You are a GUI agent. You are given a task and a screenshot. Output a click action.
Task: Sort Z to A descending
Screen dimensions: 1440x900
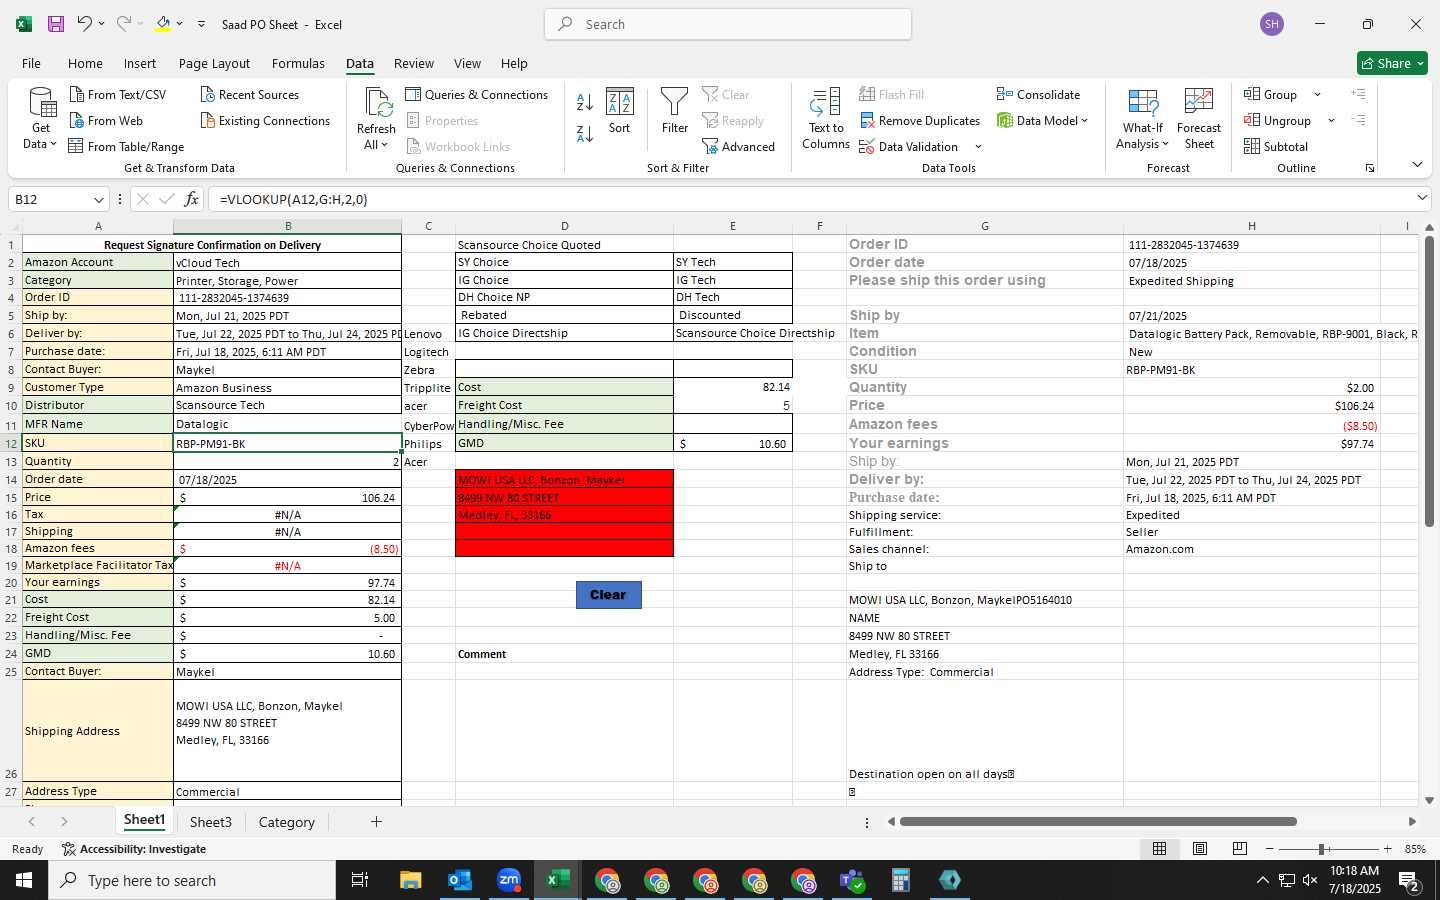[x=585, y=133]
